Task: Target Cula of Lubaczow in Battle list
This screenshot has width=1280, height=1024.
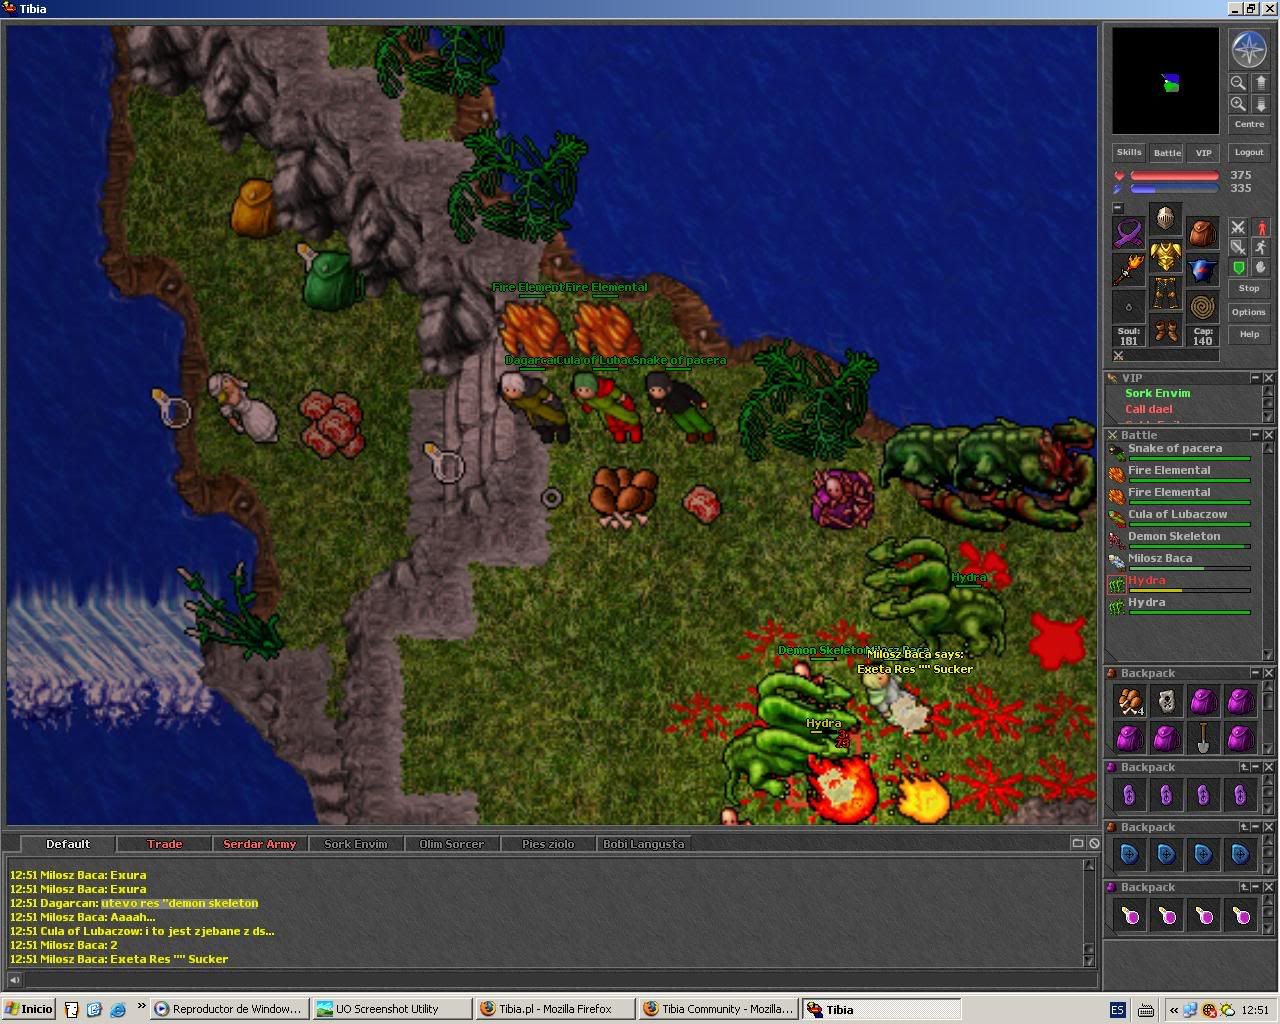Action: tap(1180, 516)
